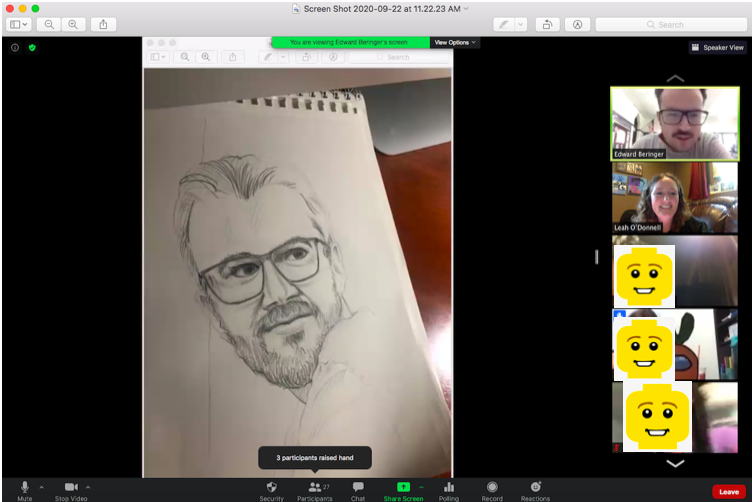Leave the meeting with the red Leave button

(728, 492)
